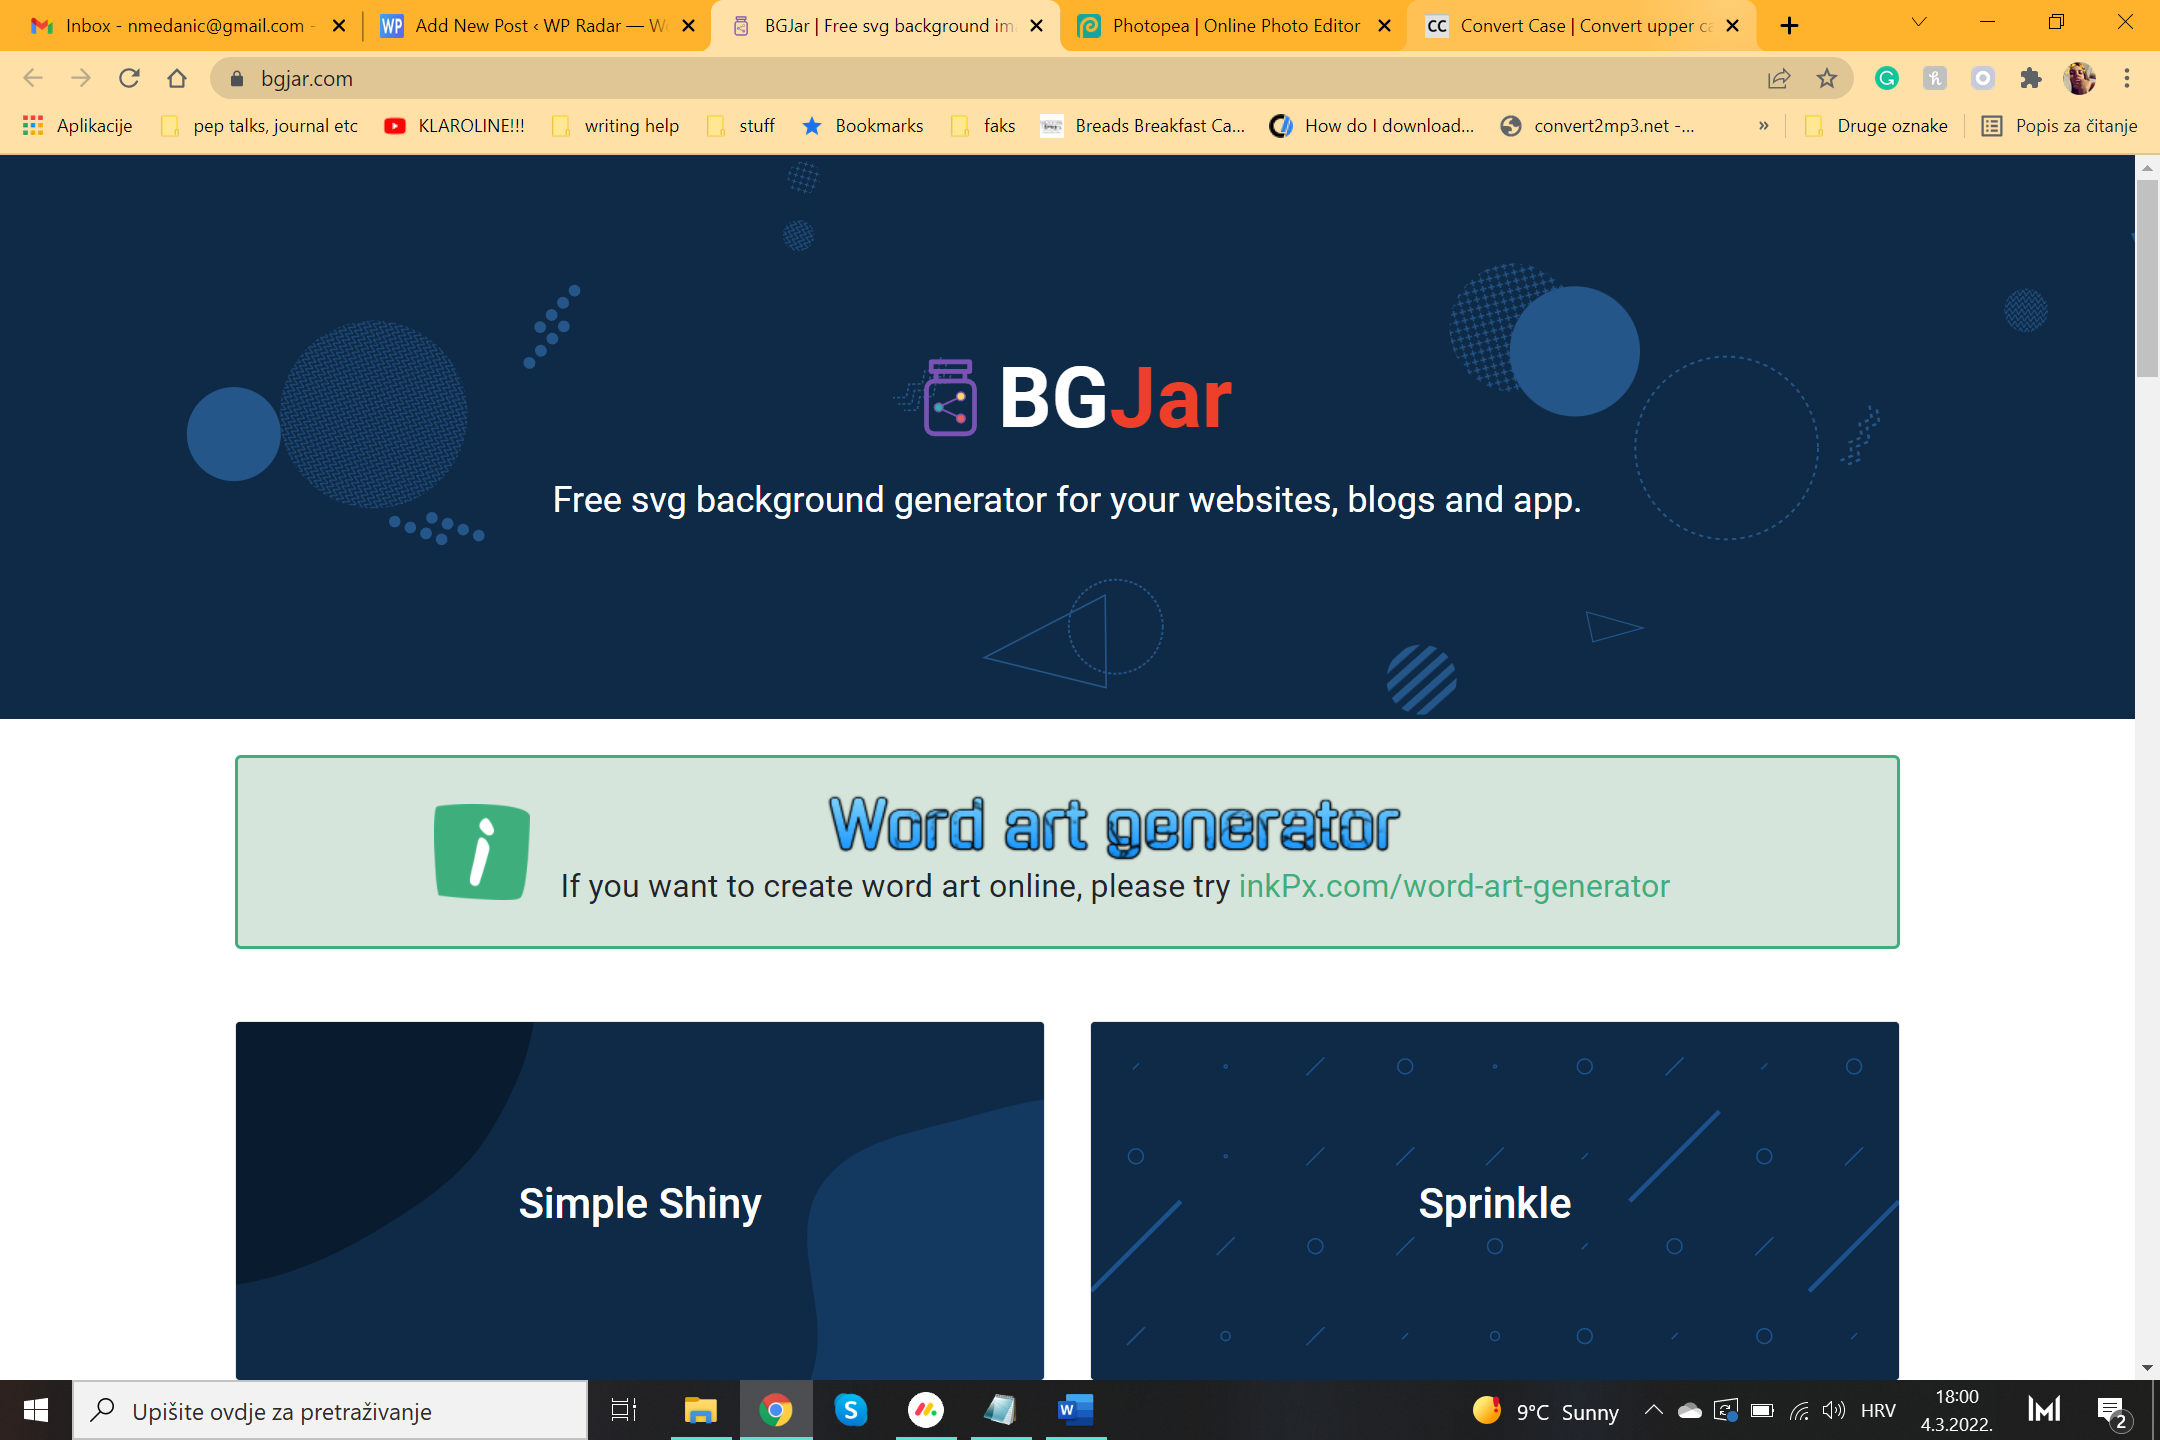This screenshot has height=1440, width=2160.
Task: Bookmark this page with star icon
Action: [1827, 78]
